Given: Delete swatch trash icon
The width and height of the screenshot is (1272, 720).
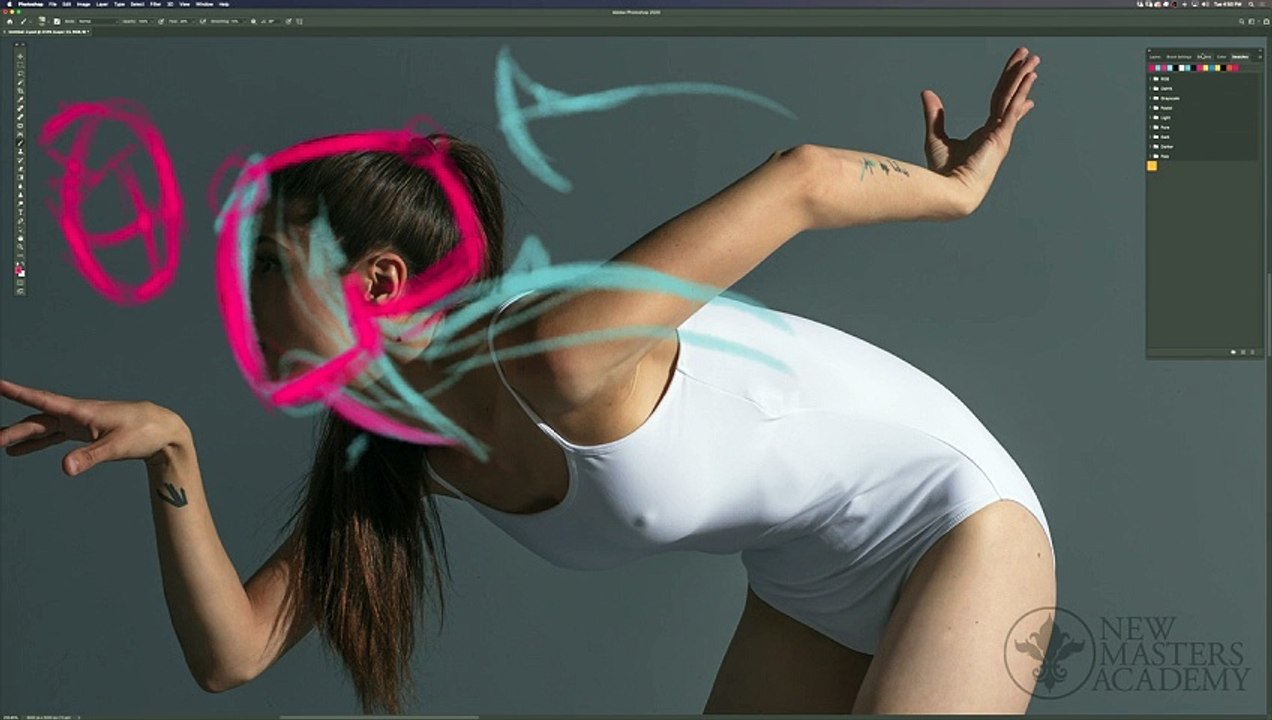Looking at the screenshot, I should [1252, 352].
